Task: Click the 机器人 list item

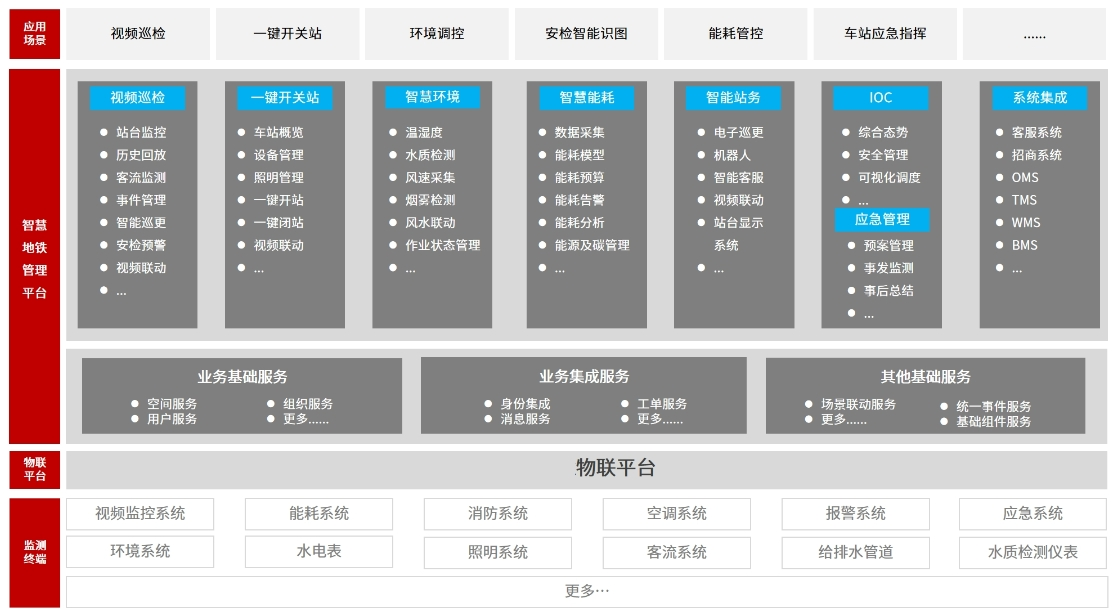Action: (732, 155)
